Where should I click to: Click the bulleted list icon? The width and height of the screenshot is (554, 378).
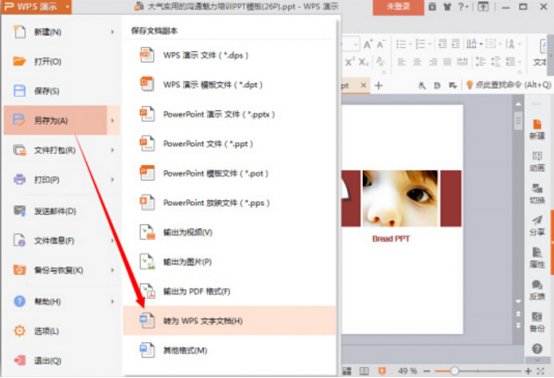pos(401,44)
